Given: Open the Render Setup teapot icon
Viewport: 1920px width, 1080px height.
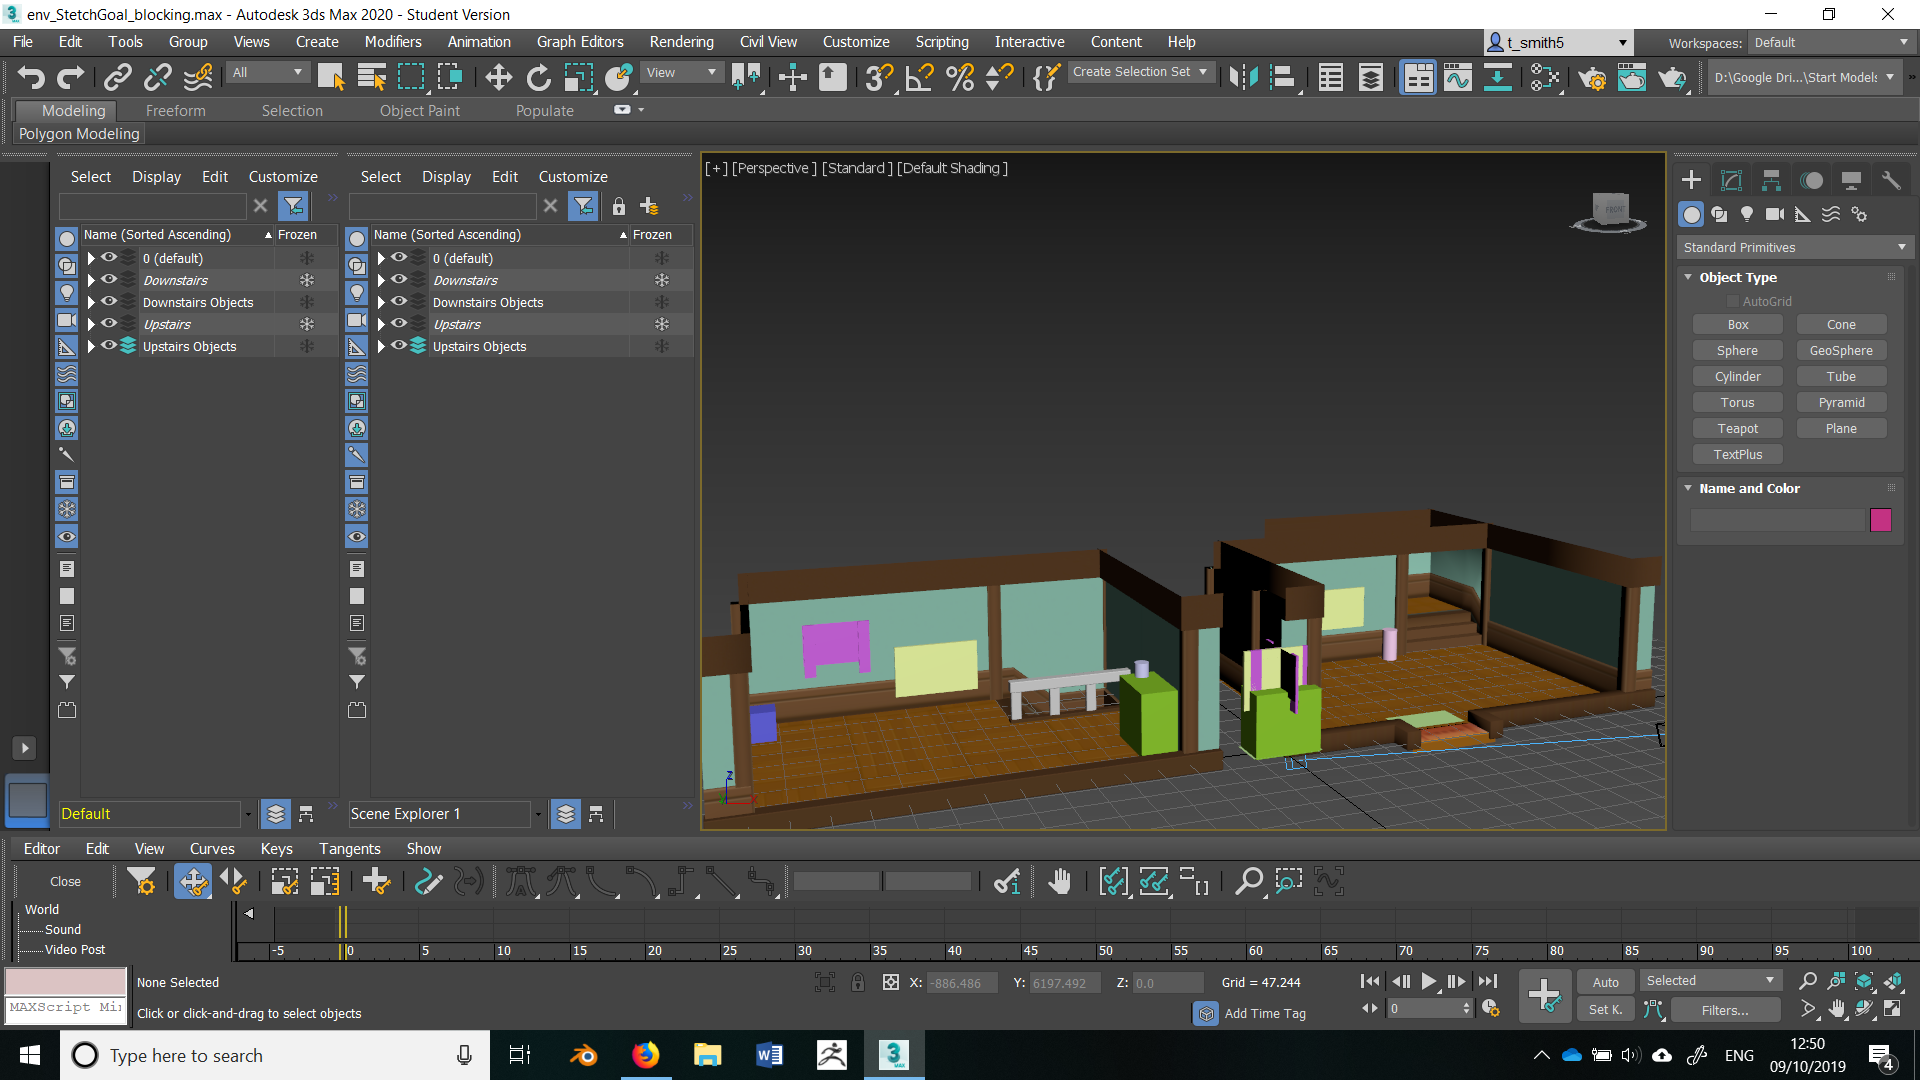Looking at the screenshot, I should [x=1592, y=77].
